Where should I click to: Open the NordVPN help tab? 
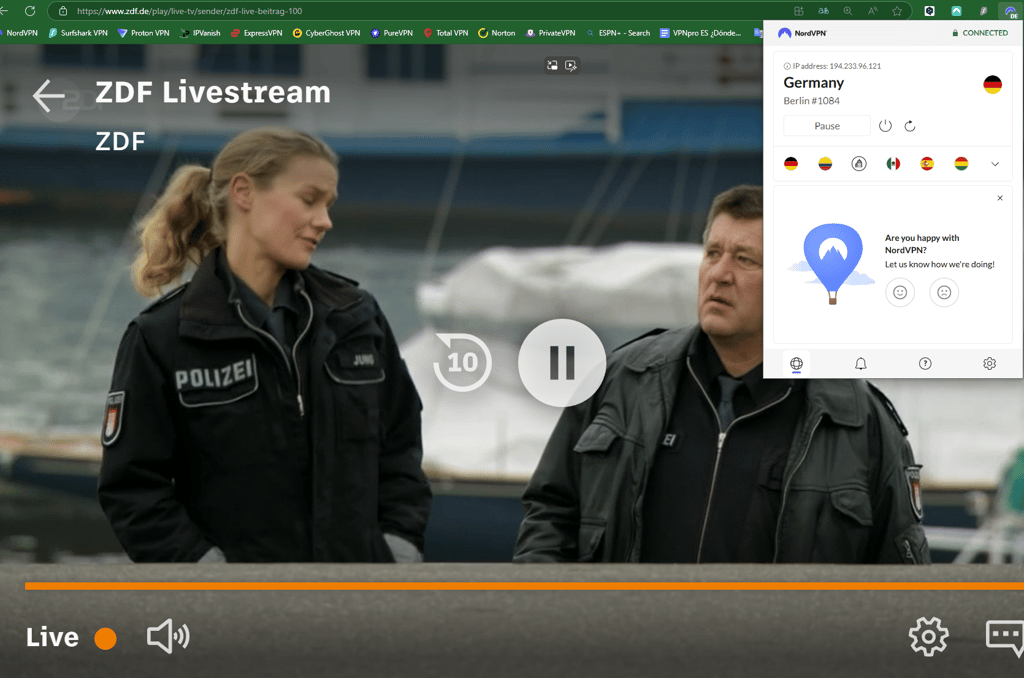point(925,364)
